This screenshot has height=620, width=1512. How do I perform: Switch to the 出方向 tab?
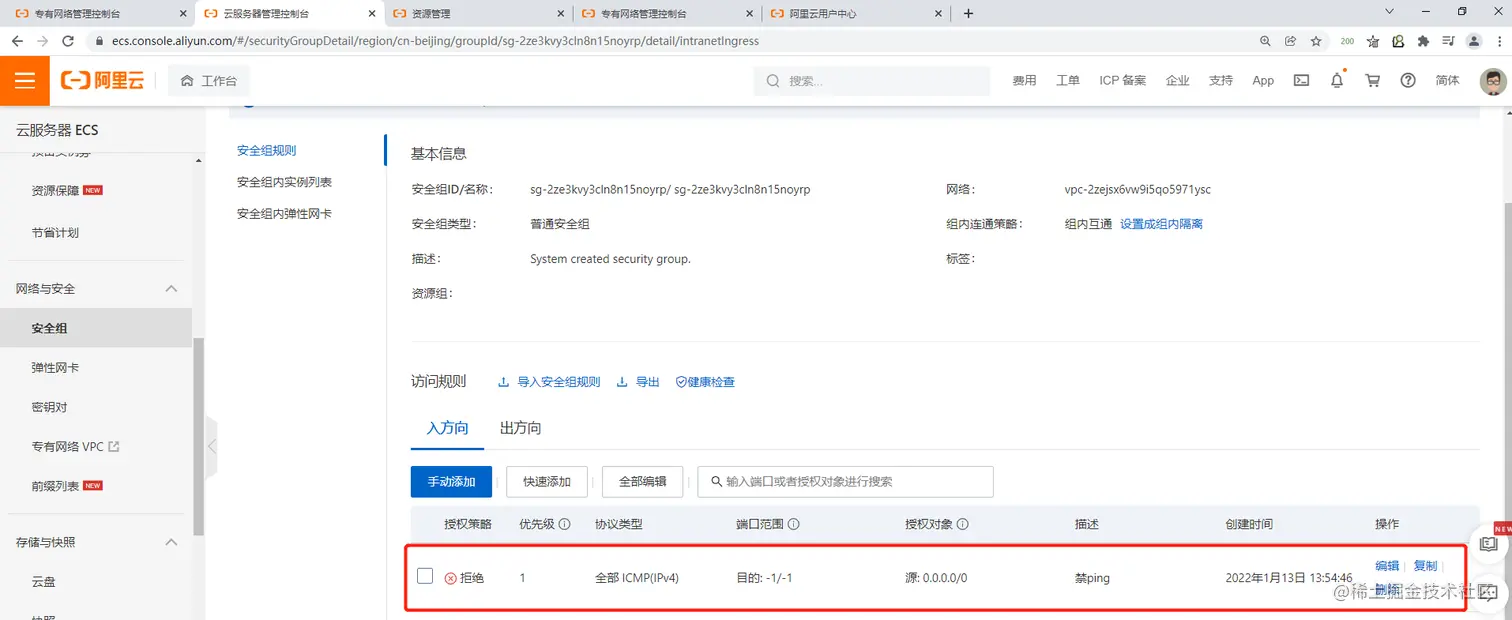[x=520, y=428]
